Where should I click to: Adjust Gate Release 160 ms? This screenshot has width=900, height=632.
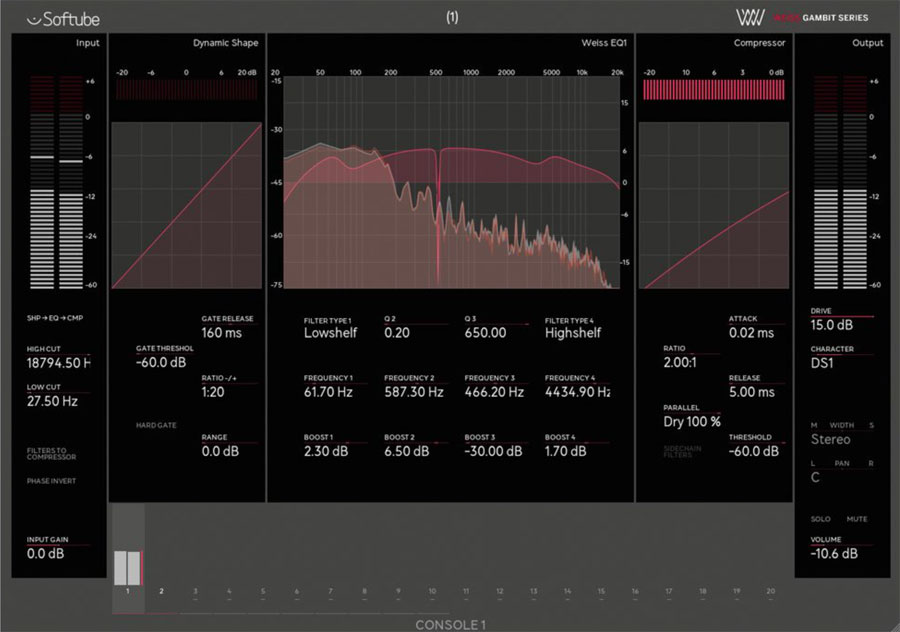click(222, 333)
